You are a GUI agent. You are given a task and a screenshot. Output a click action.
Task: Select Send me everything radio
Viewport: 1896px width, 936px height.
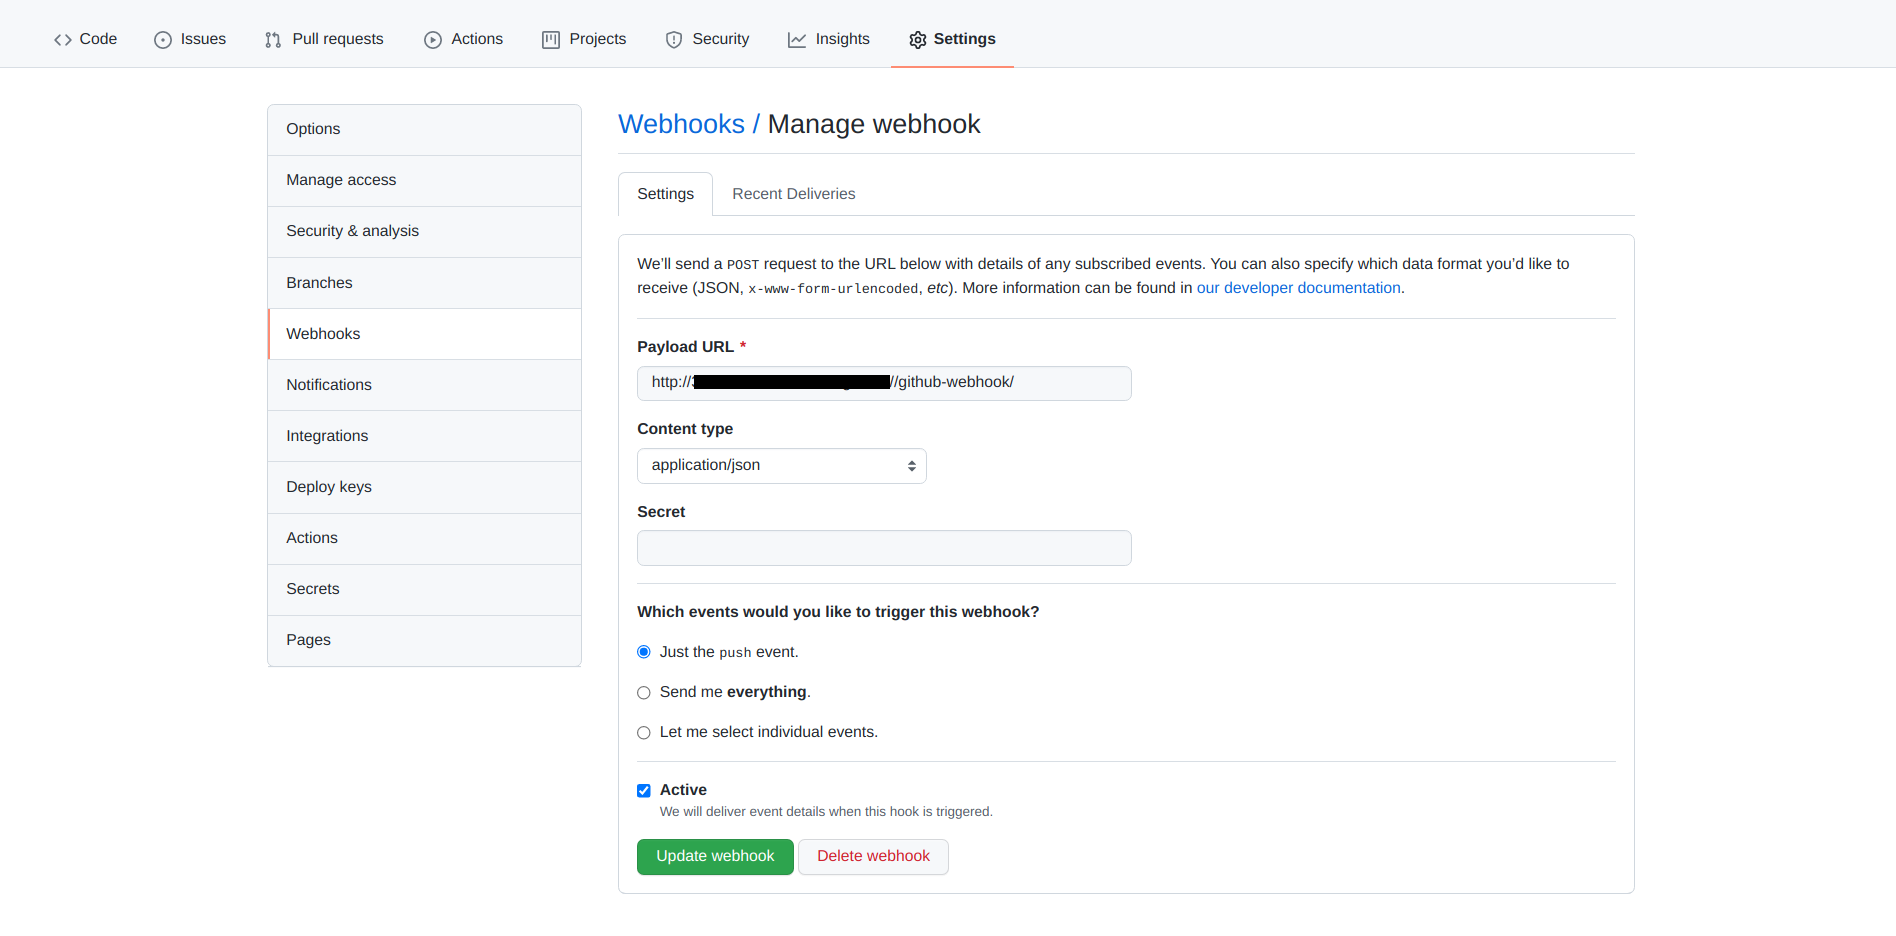tap(644, 693)
